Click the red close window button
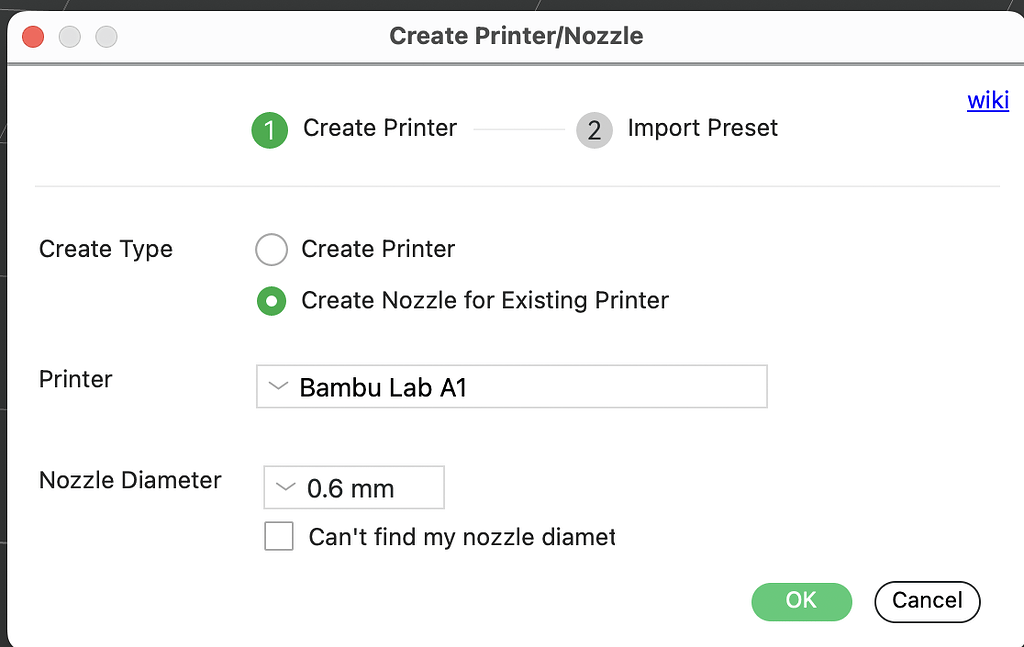This screenshot has width=1024, height=647. 33,37
